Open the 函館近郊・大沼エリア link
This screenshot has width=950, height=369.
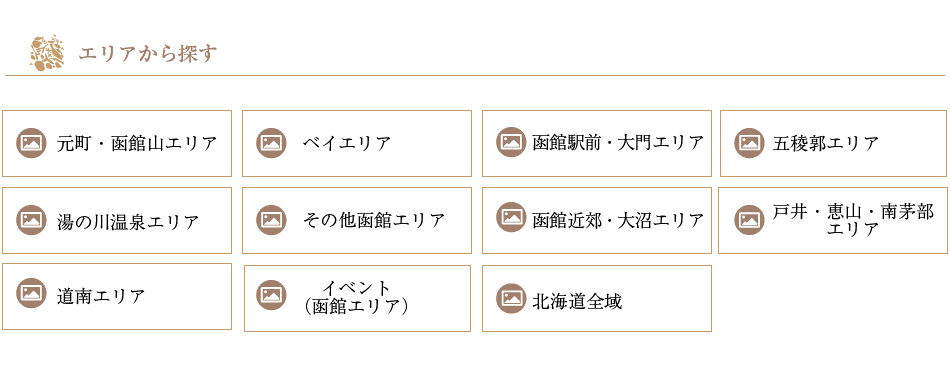597,221
